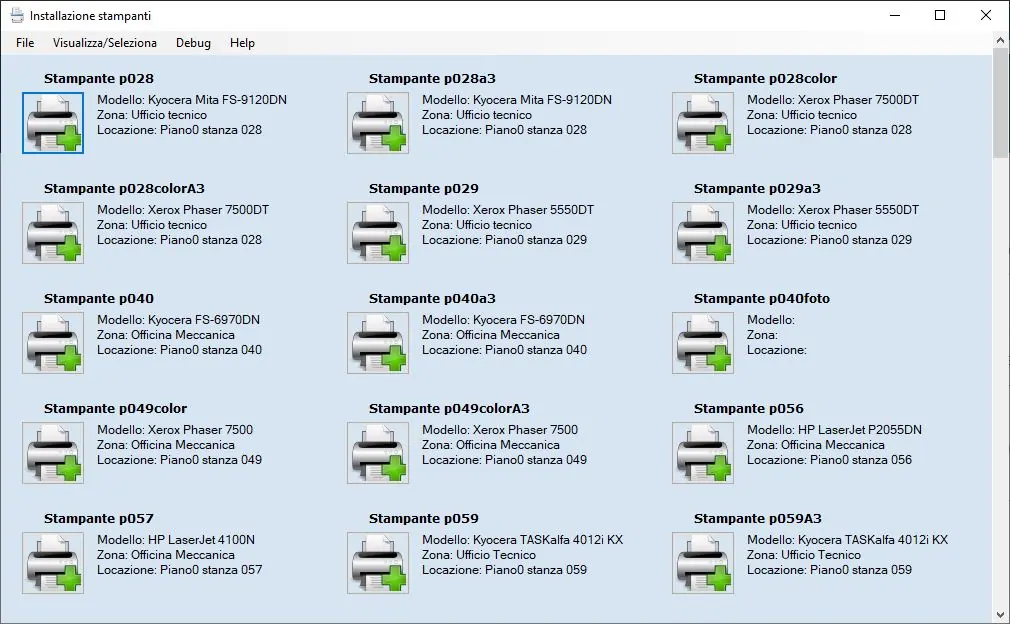Click the scrollbar up arrow
The width and height of the screenshot is (1010, 624).
pos(1000,40)
